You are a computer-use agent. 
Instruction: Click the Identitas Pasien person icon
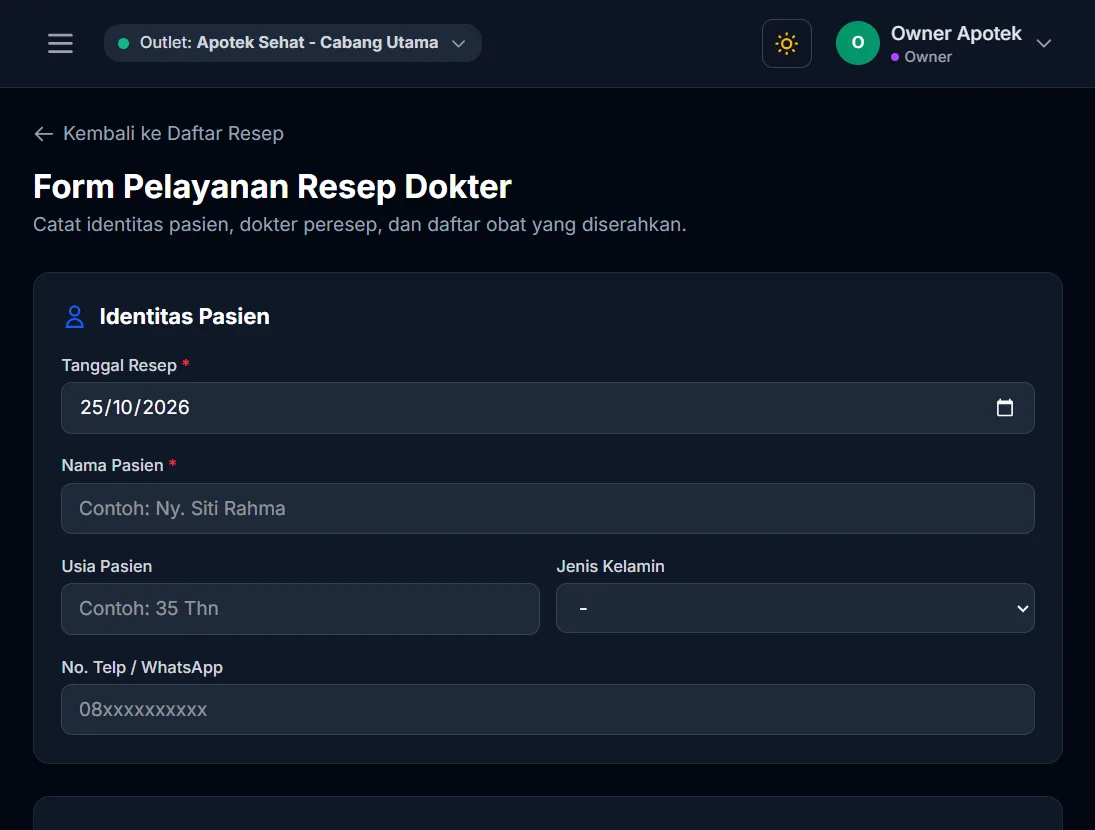tap(75, 317)
